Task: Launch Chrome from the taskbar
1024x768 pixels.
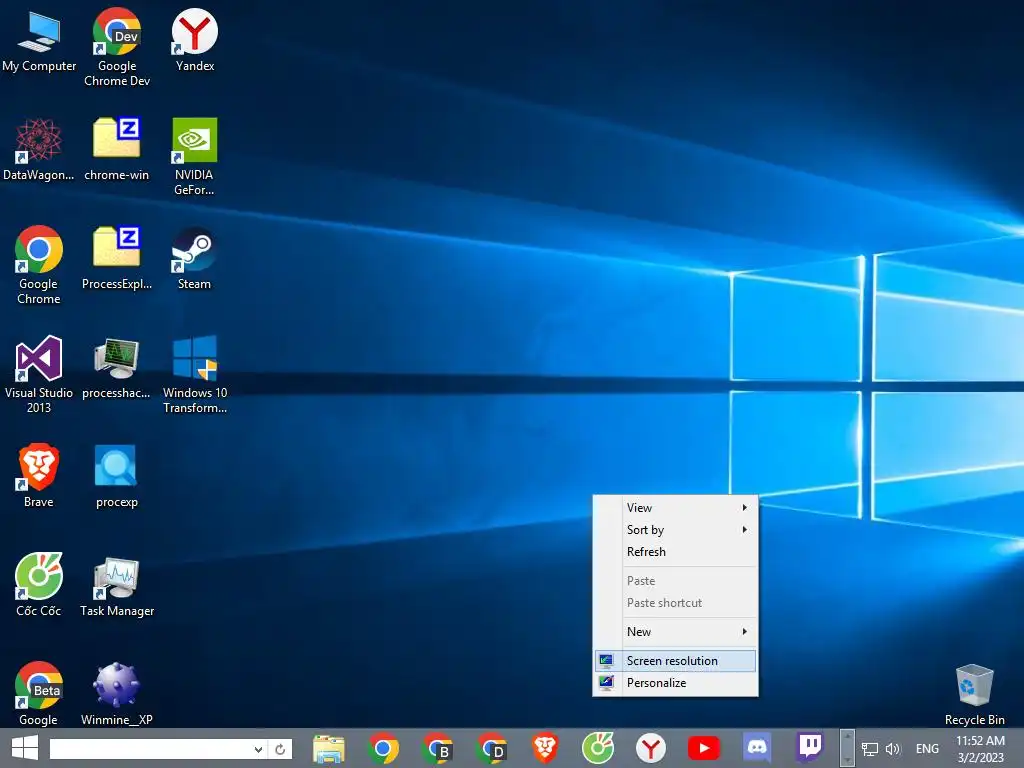Action: coord(383,748)
